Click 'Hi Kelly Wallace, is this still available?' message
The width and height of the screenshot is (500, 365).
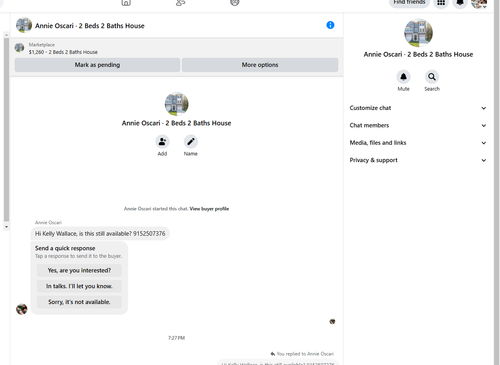[x=100, y=233]
